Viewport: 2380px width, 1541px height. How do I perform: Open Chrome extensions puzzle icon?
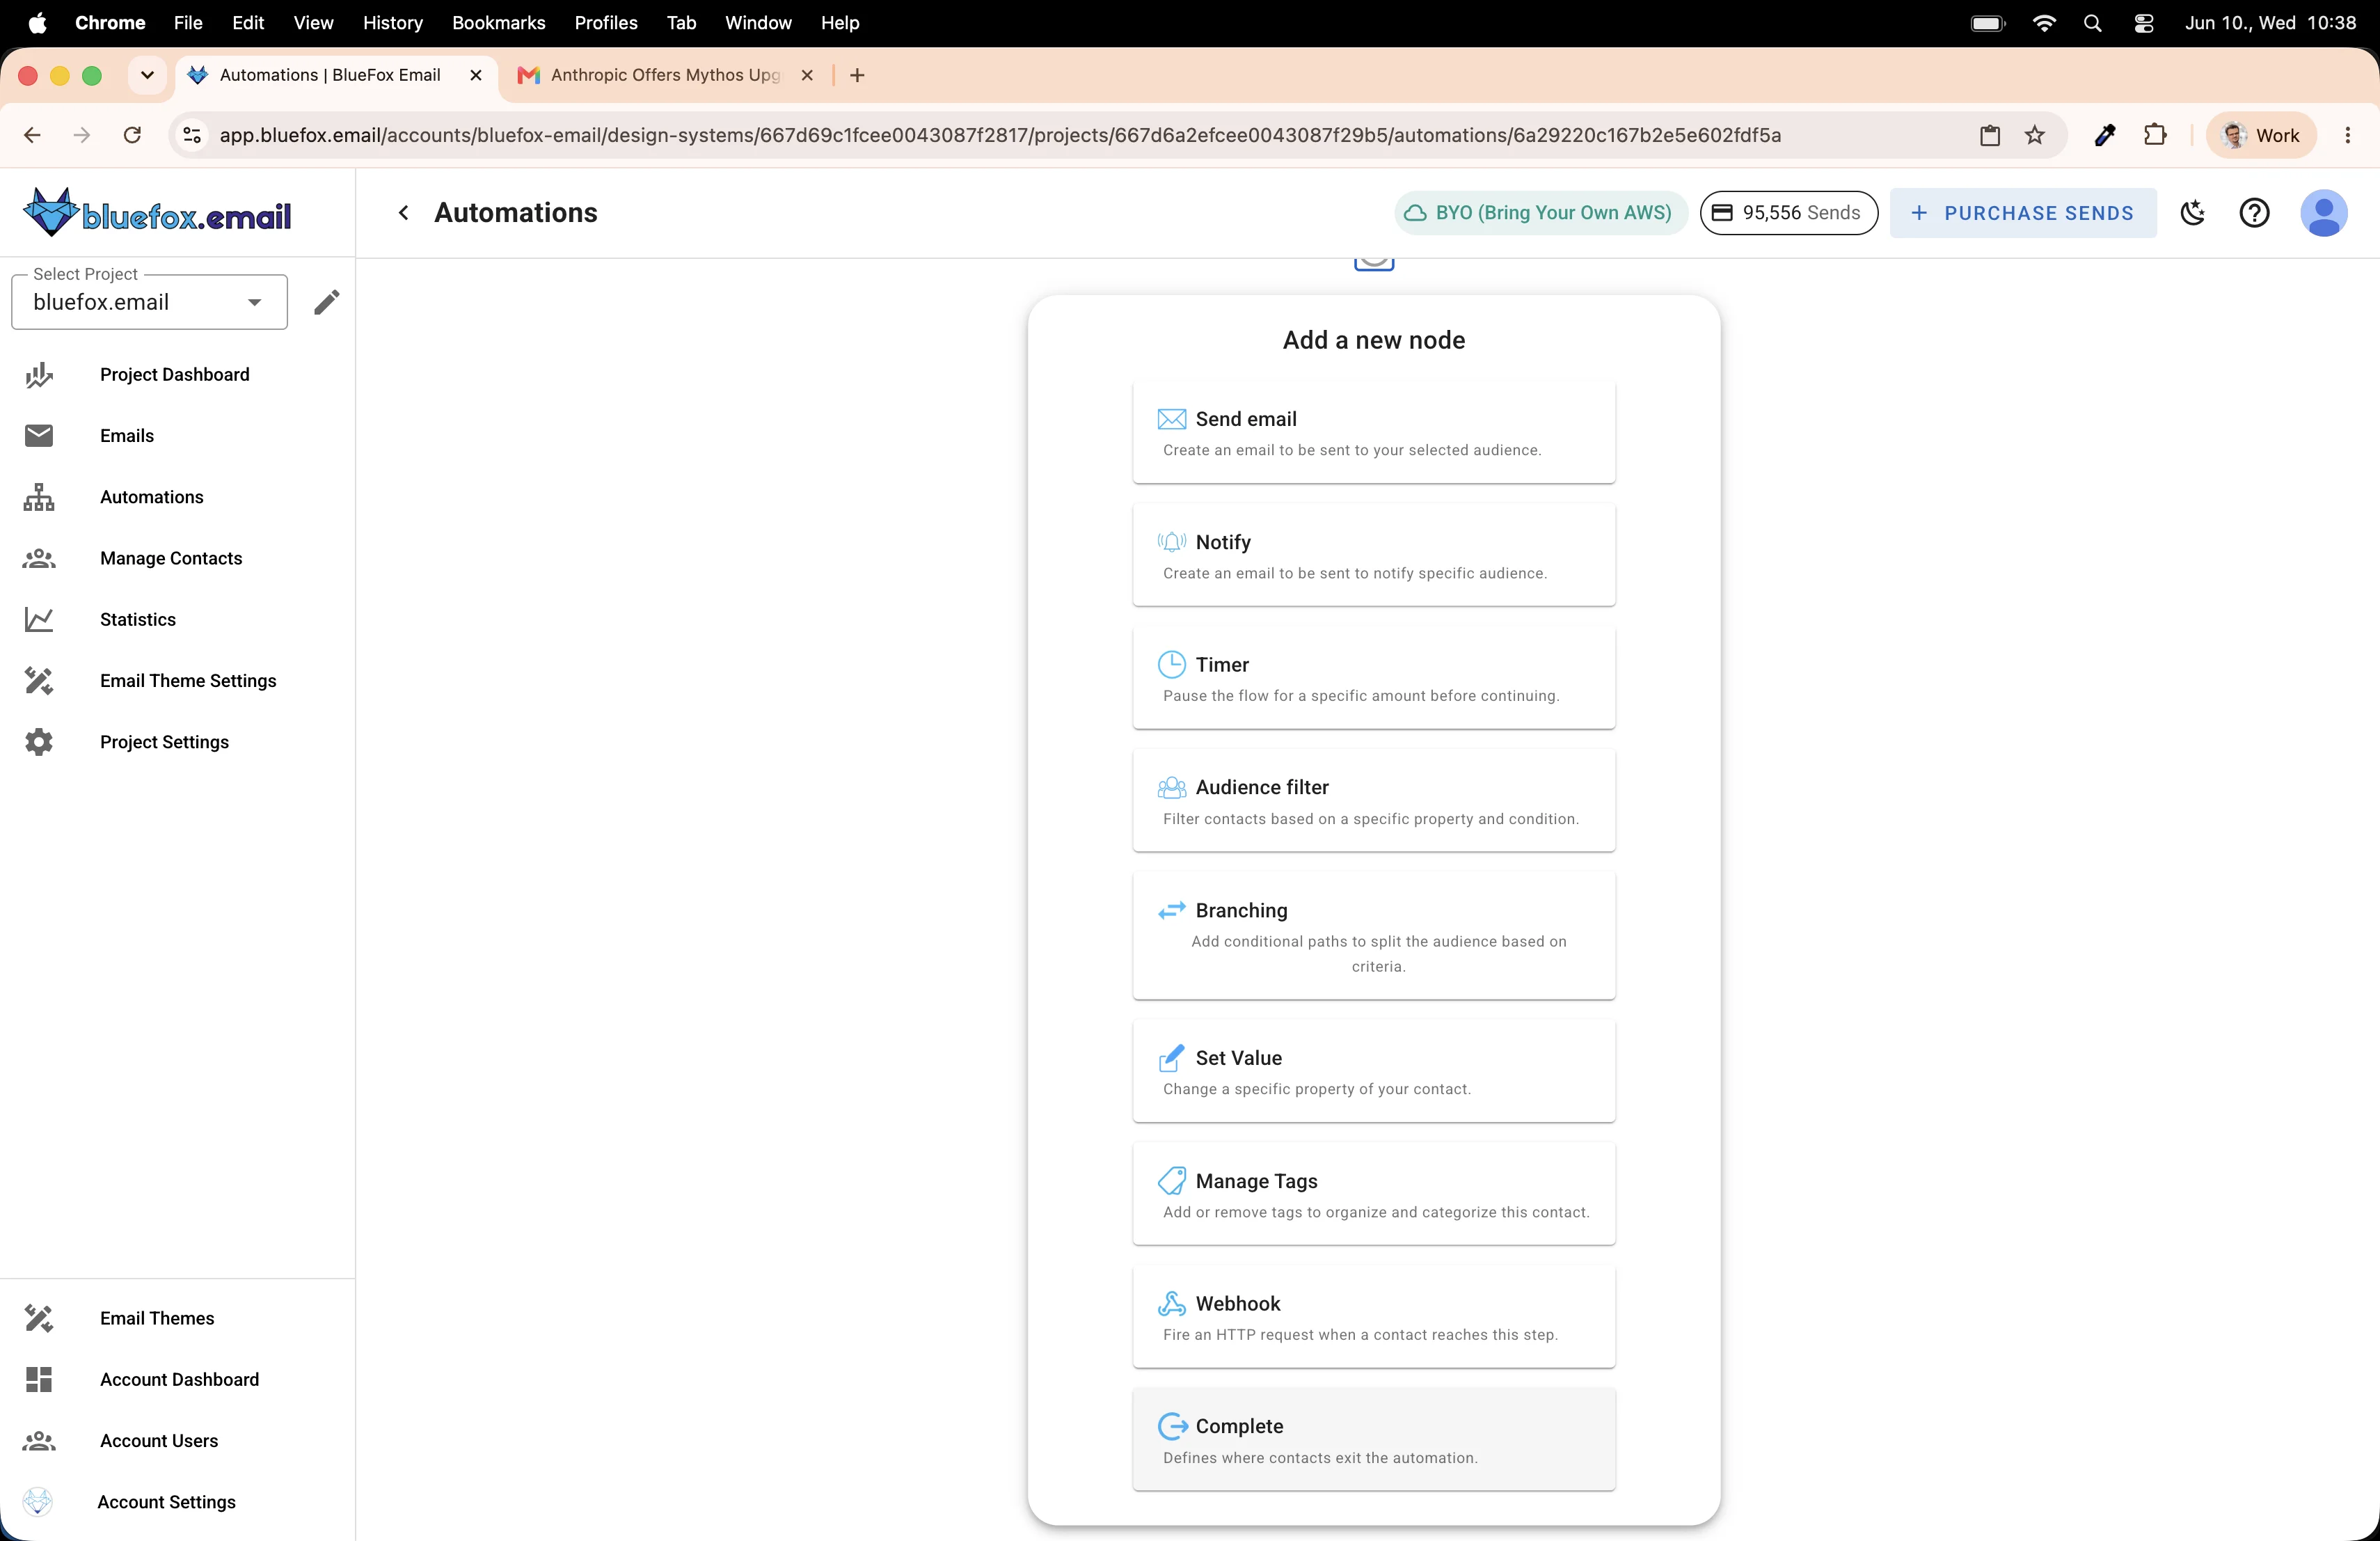click(2155, 135)
